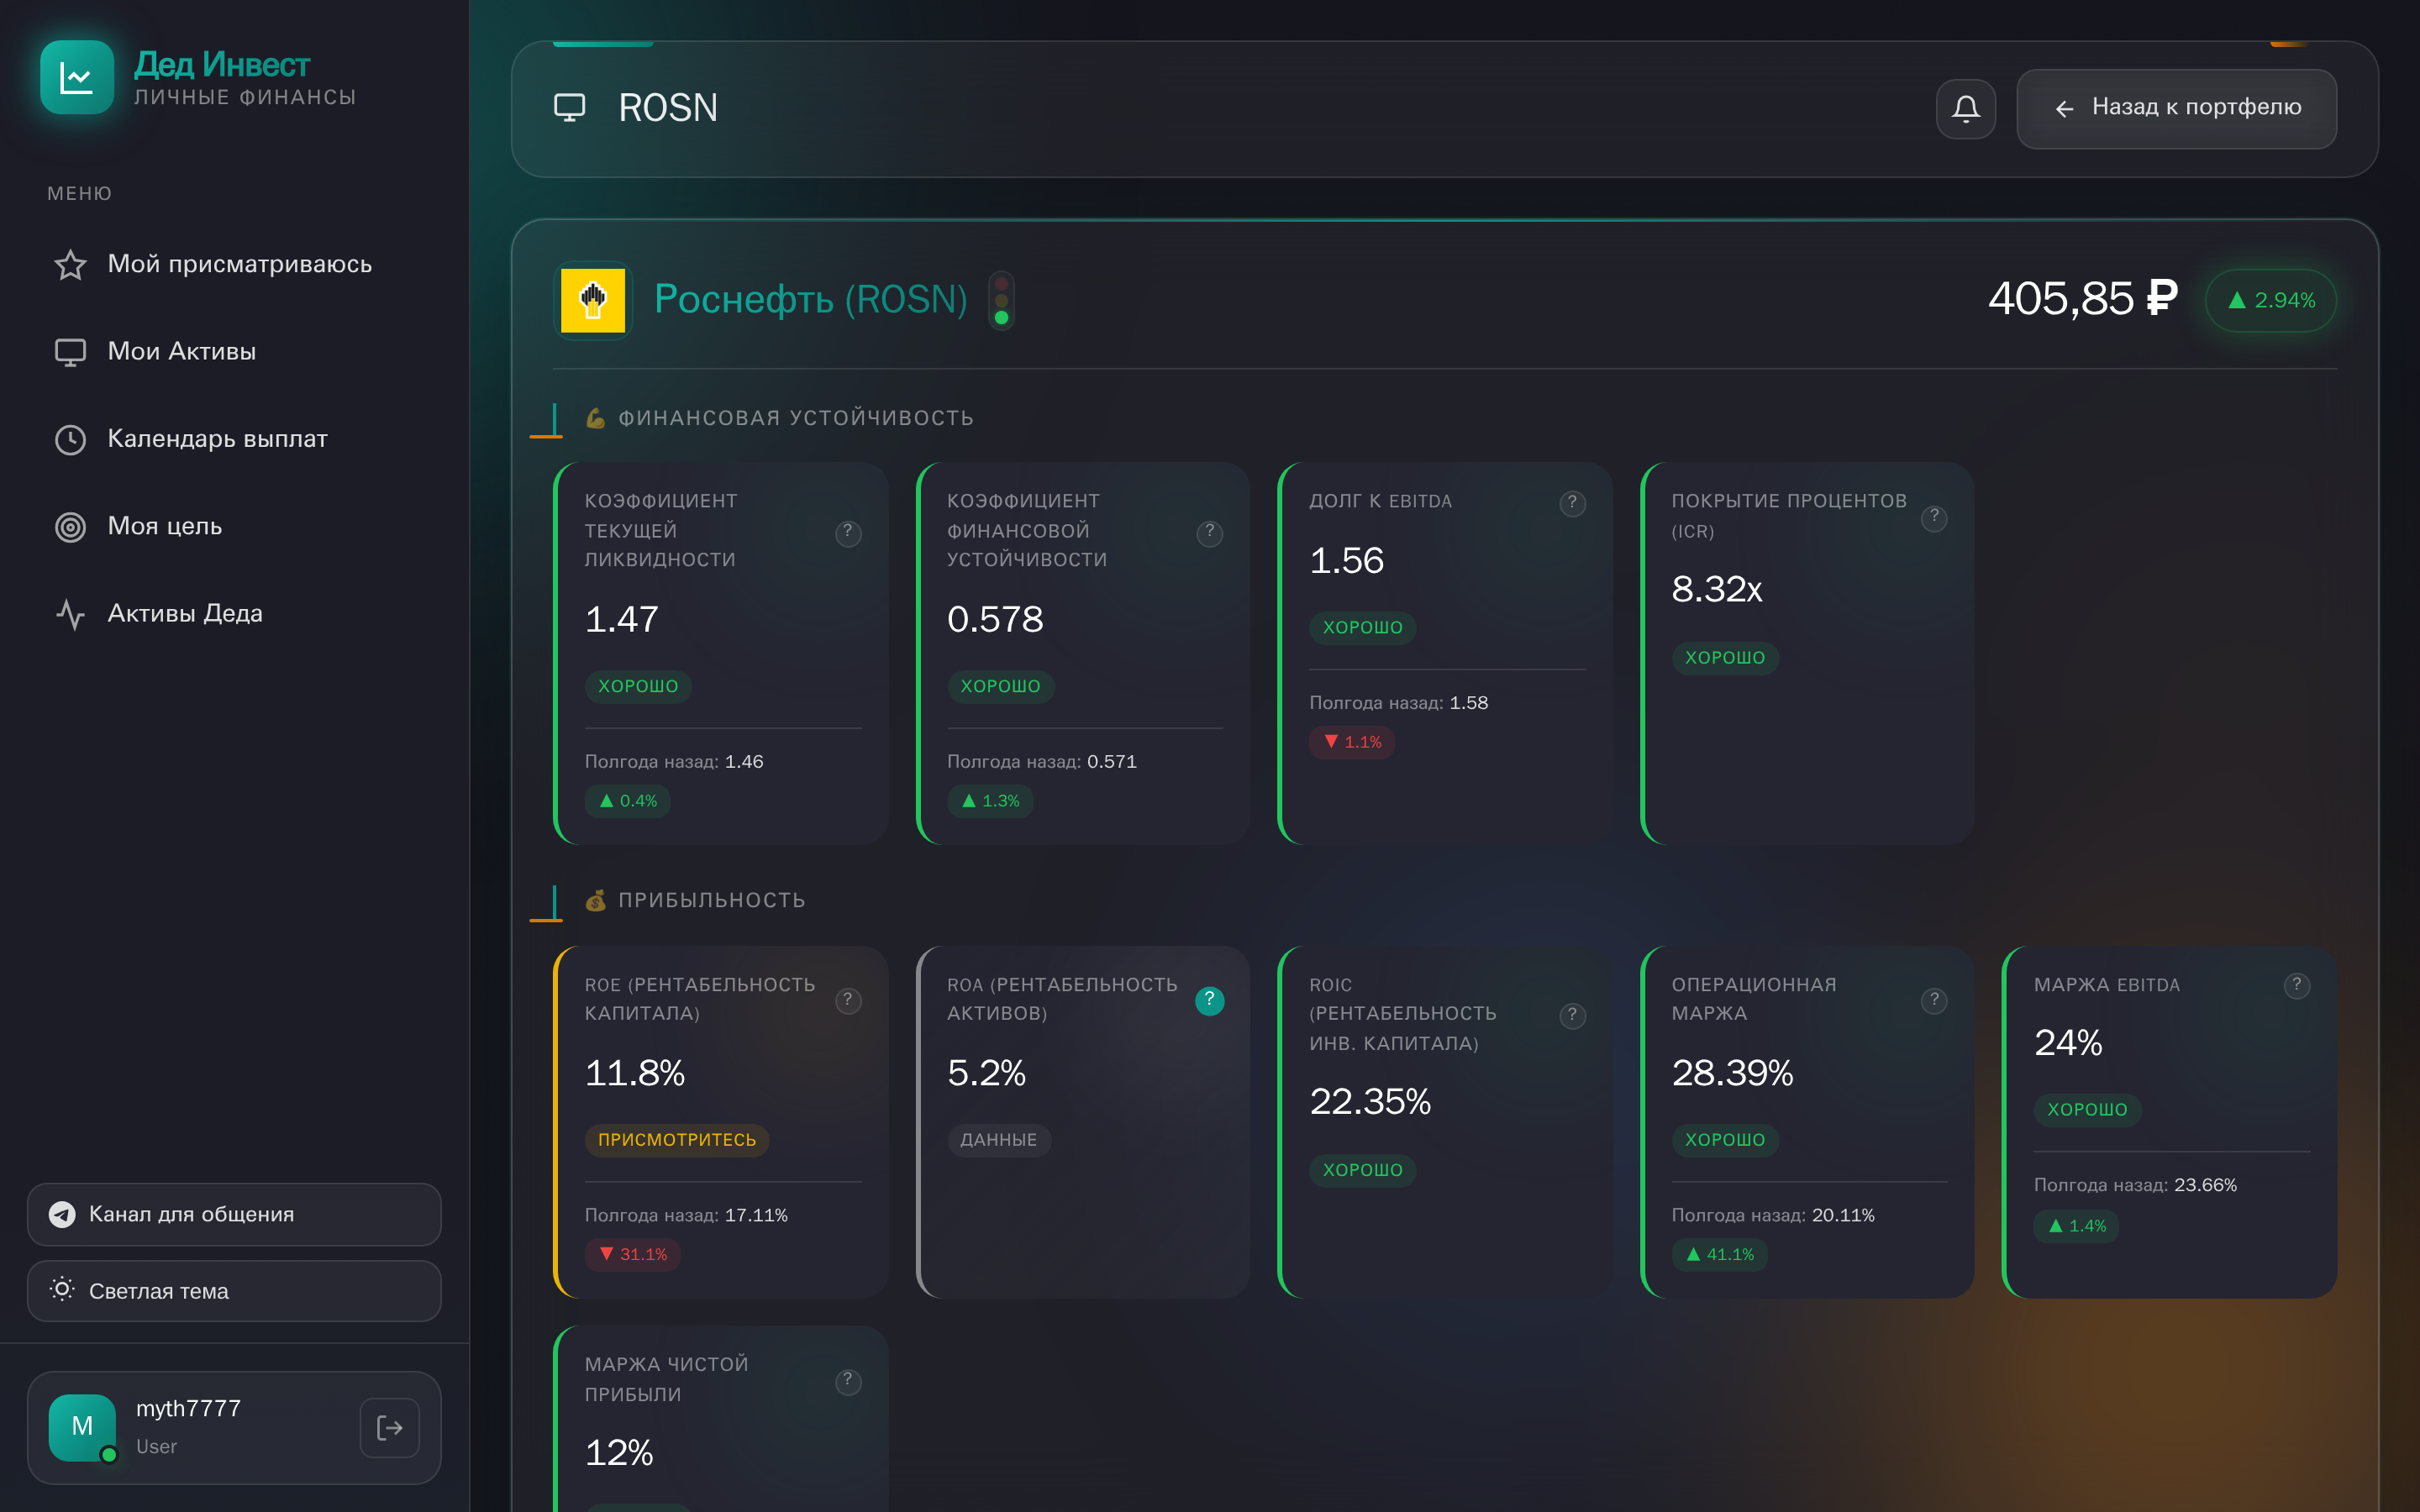Toggle Светлая тема theme switch
The image size is (2420, 1512).
[234, 1291]
